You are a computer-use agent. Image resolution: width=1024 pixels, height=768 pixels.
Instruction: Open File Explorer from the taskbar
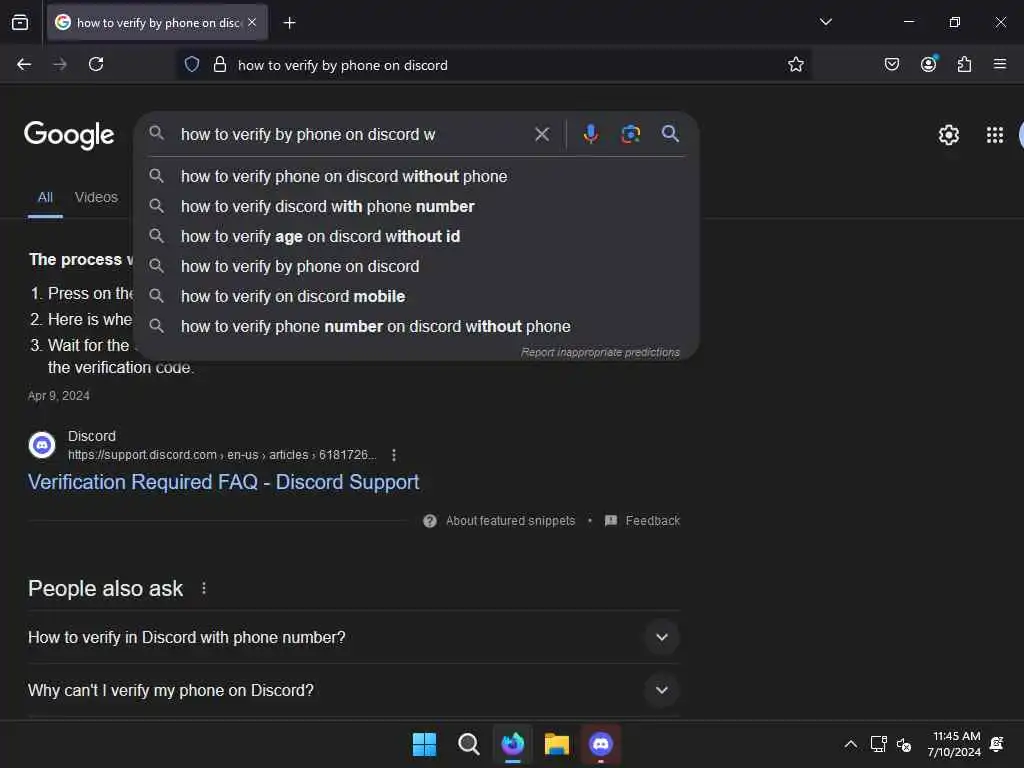pos(556,744)
